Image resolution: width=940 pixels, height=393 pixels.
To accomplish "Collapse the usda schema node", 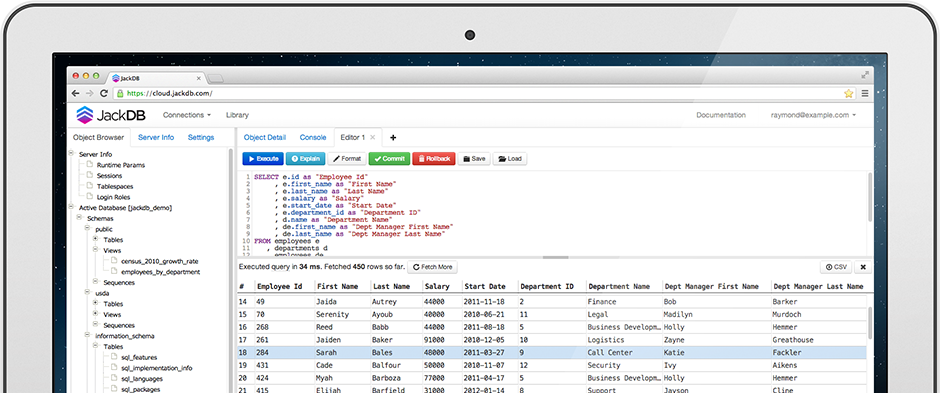I will 88,292.
